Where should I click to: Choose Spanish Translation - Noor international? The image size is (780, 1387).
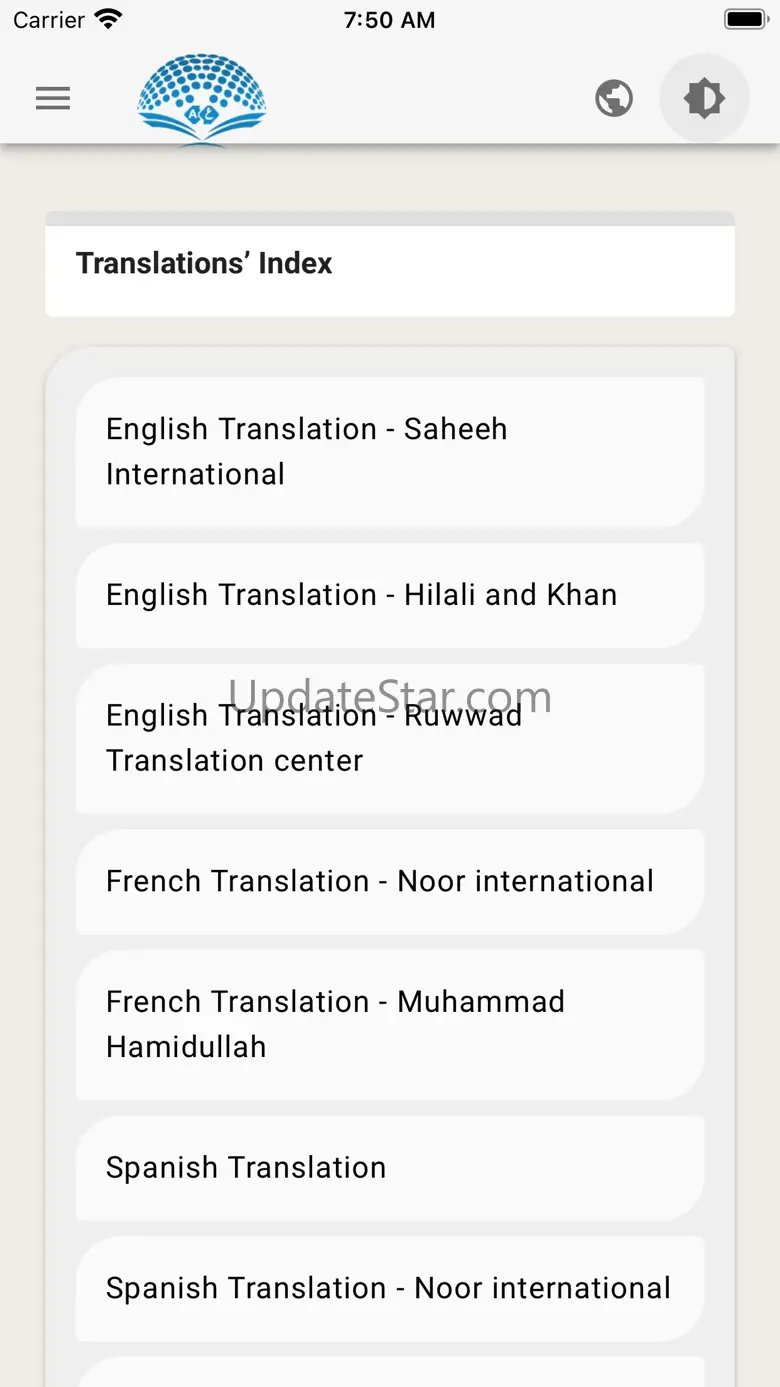point(390,1288)
